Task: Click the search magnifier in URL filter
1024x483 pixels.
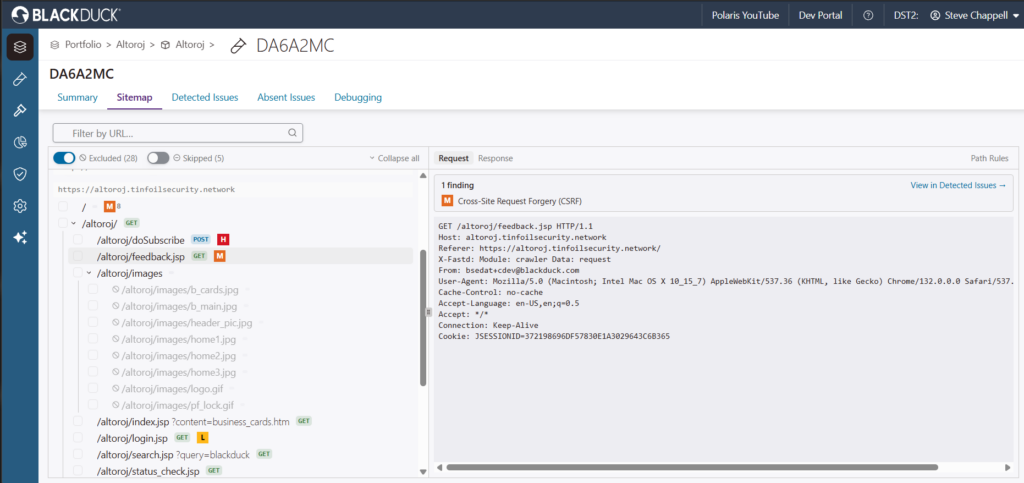Action: click(x=293, y=132)
